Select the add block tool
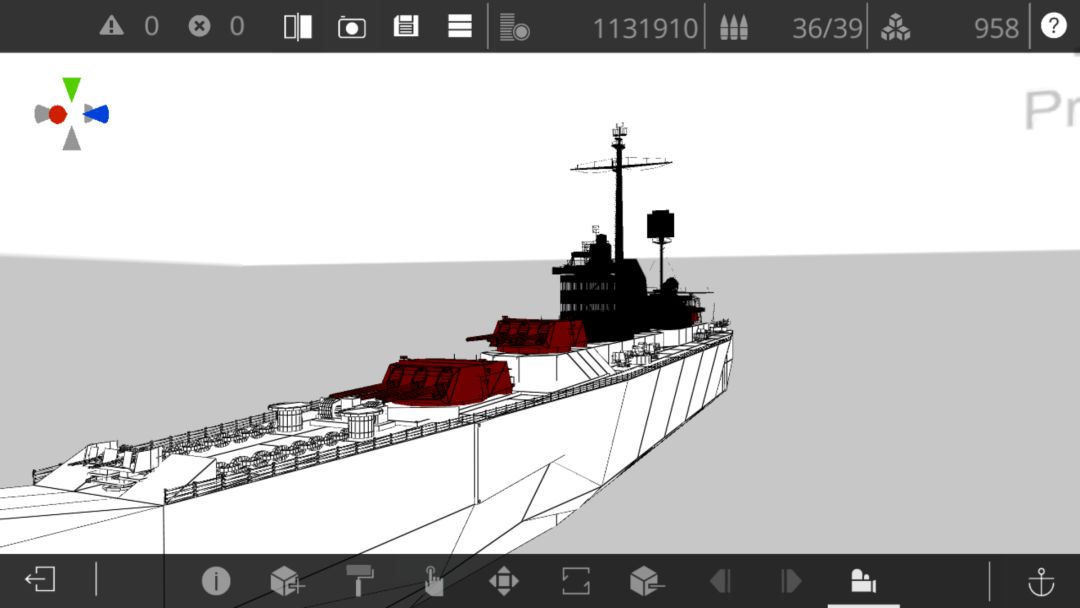1080x608 pixels. tap(287, 580)
